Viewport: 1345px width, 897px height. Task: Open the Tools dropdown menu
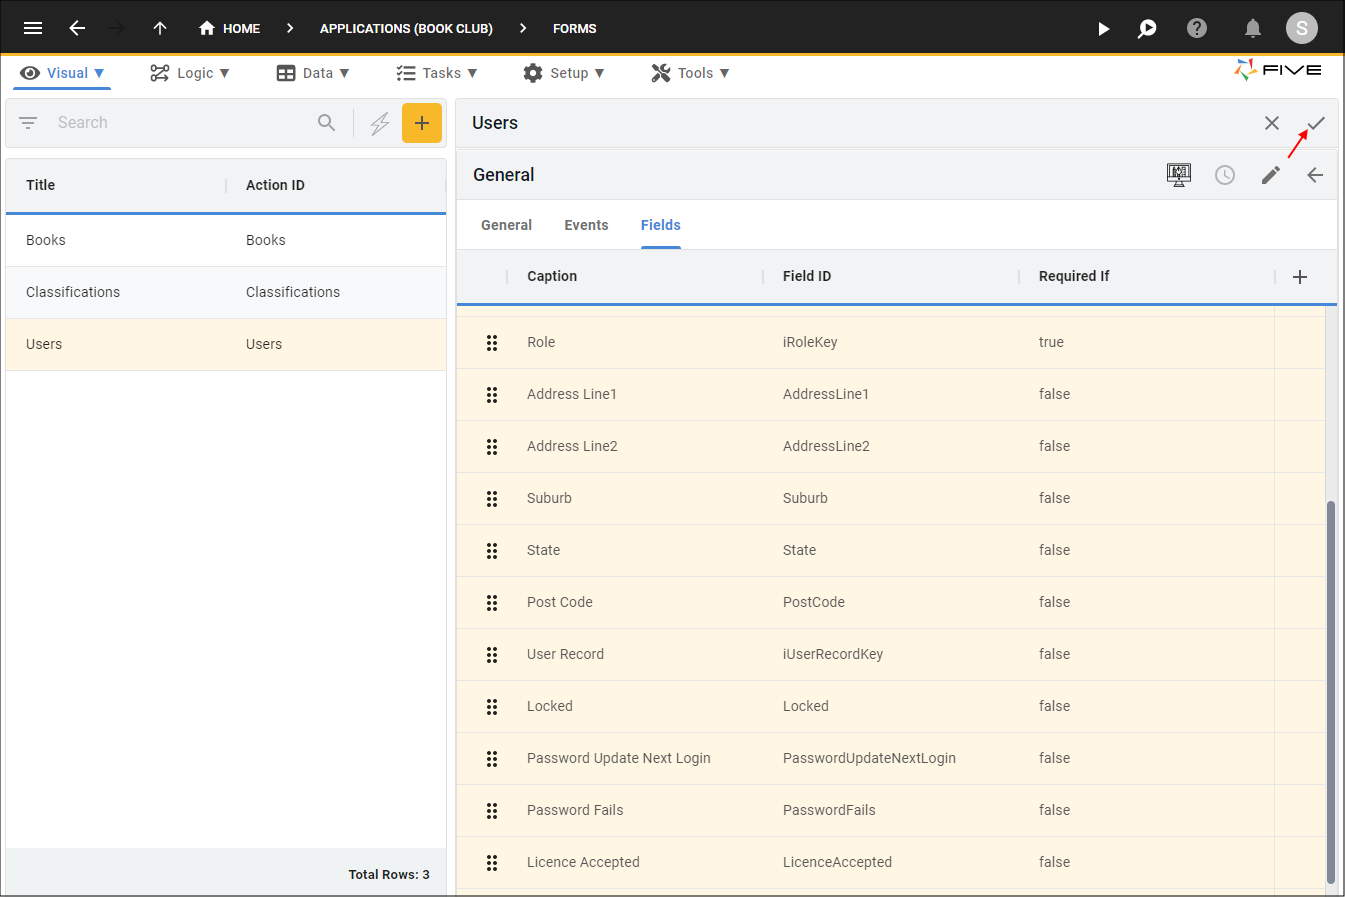690,73
